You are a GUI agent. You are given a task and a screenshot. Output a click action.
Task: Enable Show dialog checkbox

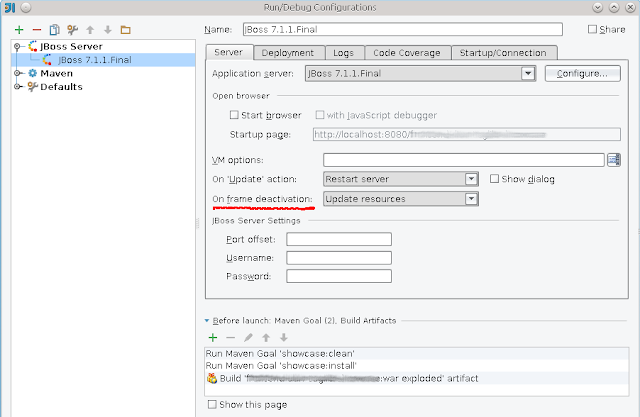point(494,179)
